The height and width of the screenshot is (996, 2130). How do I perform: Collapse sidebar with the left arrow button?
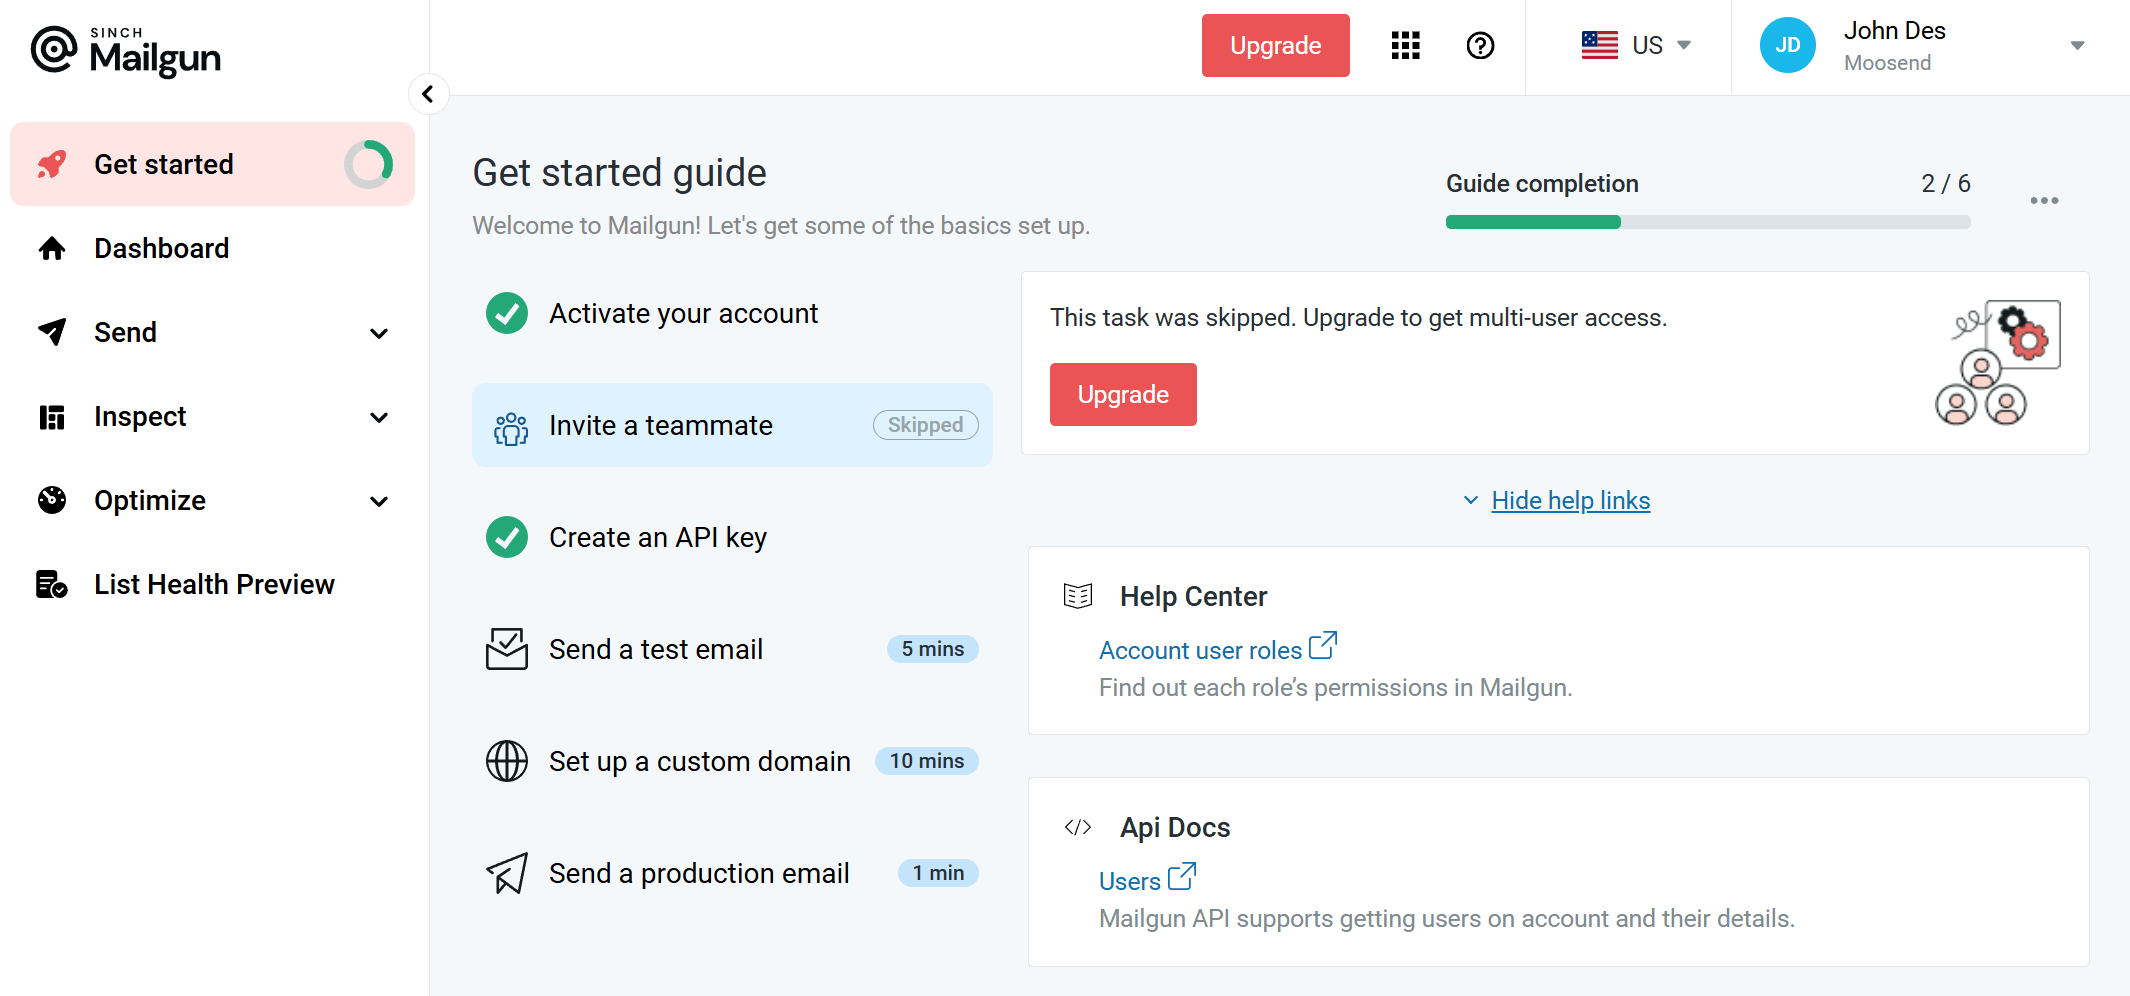point(428,94)
